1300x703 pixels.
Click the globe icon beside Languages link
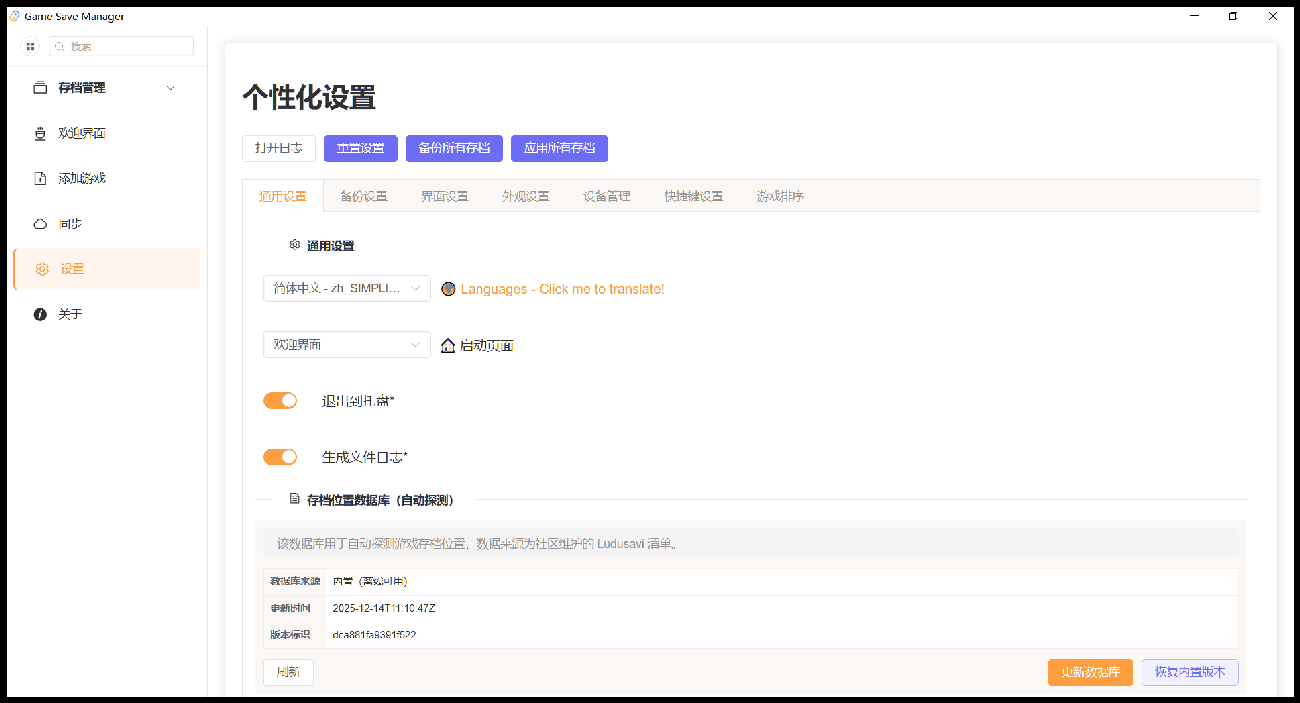tap(448, 289)
